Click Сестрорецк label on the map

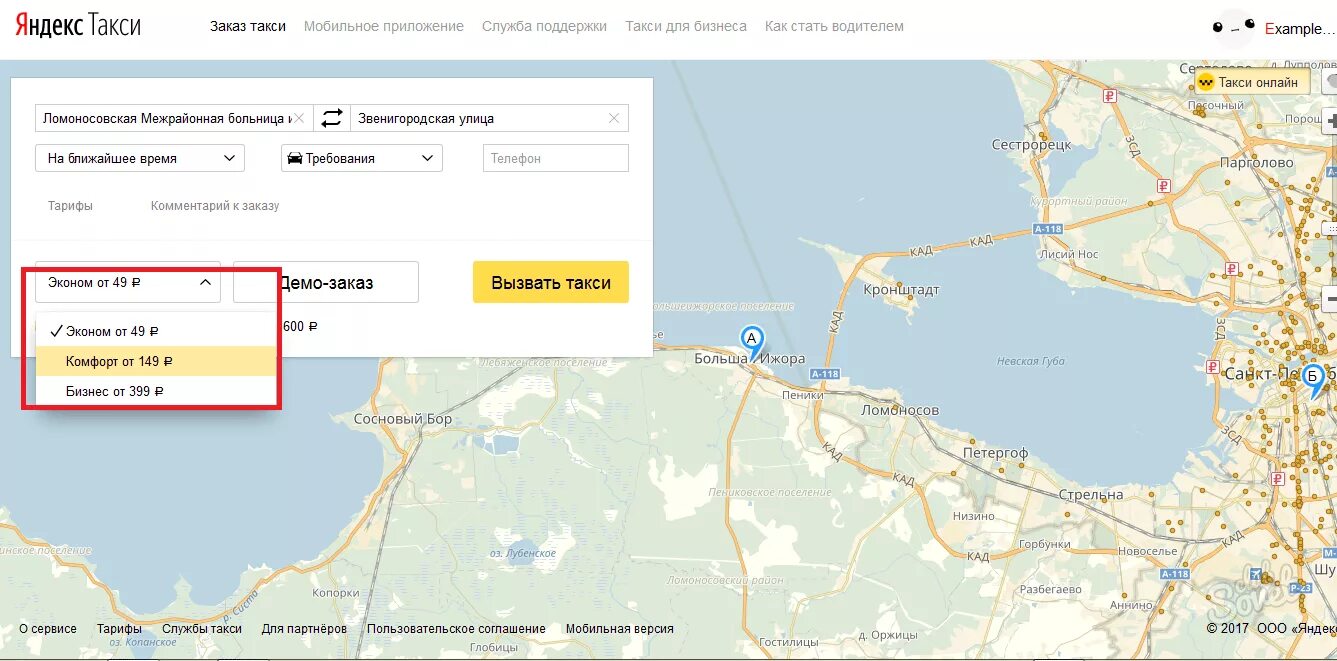pos(1031,145)
